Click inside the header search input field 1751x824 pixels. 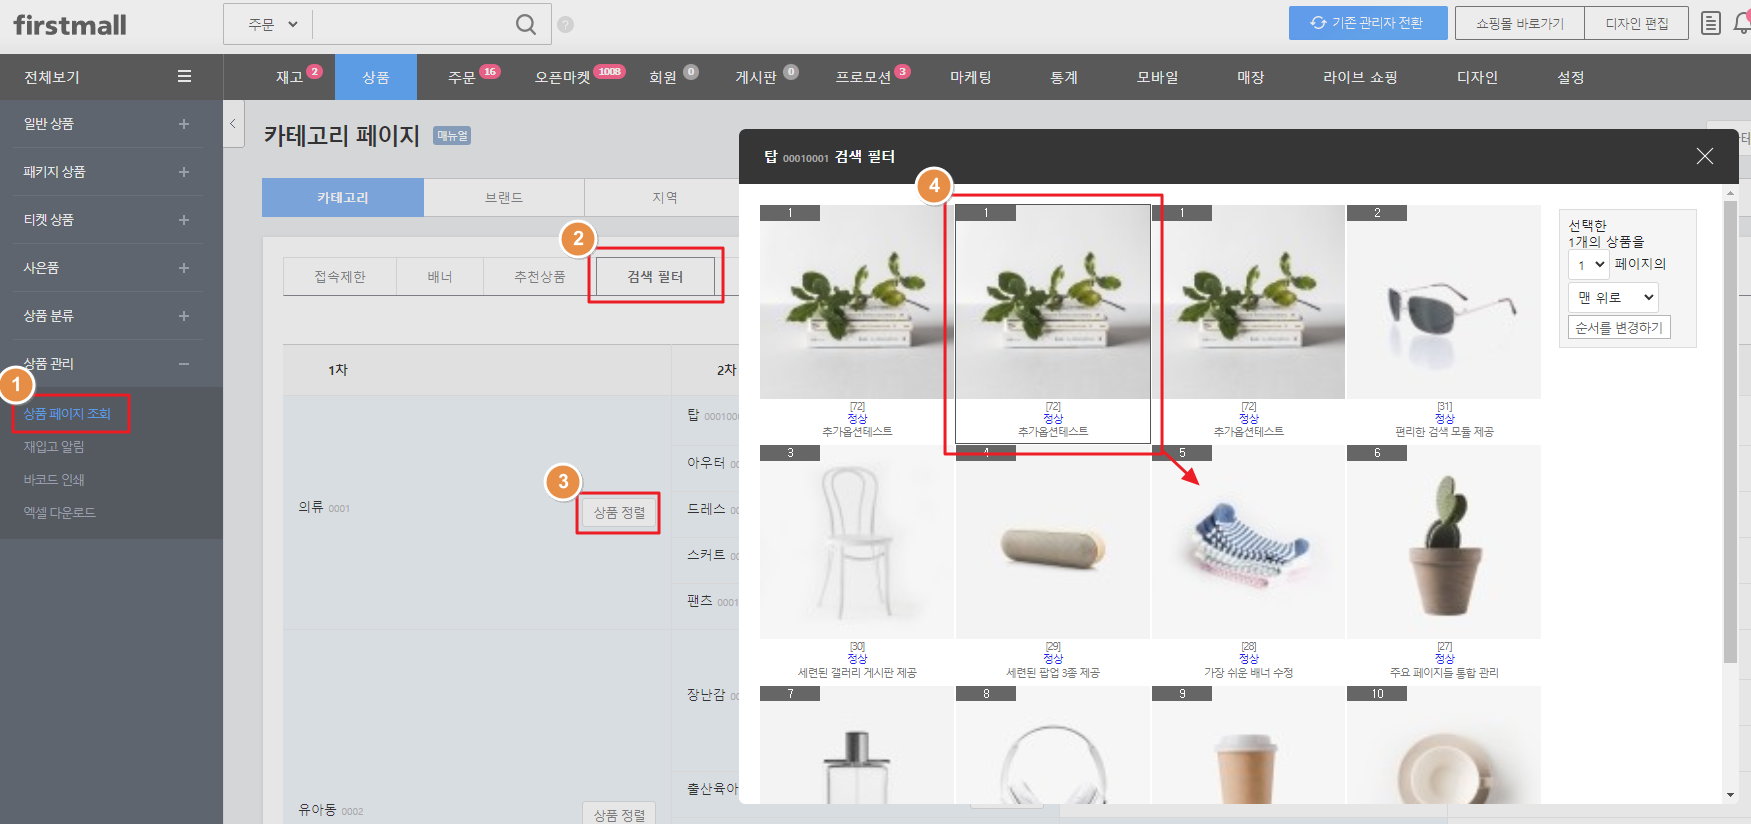[412, 24]
